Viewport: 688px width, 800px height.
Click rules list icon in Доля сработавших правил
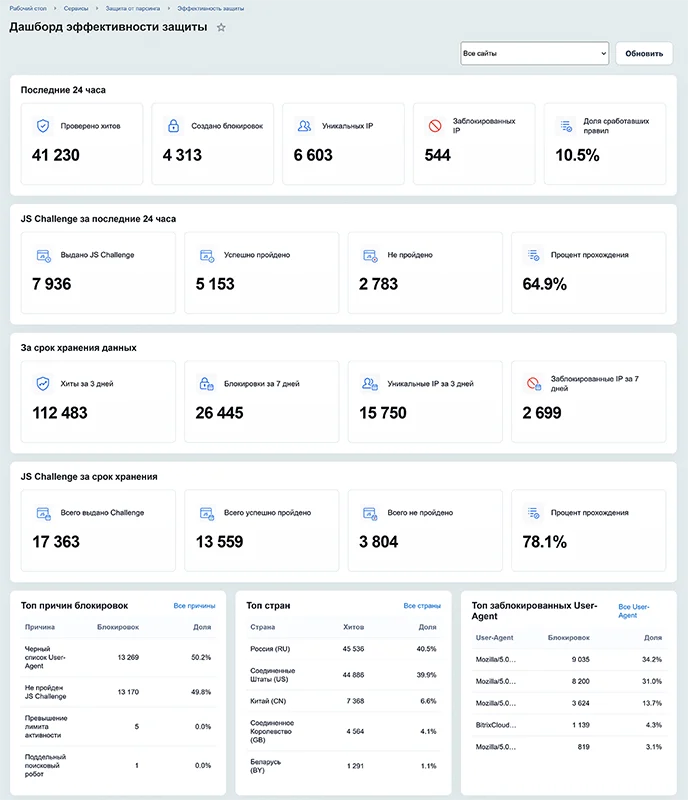tap(566, 126)
